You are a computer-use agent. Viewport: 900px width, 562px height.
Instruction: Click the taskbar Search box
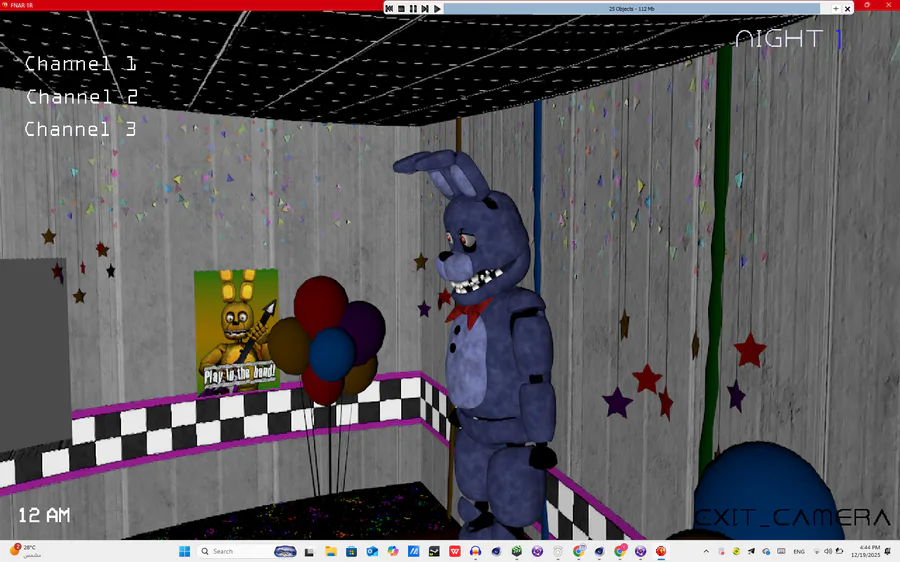pyautogui.click(x=248, y=552)
